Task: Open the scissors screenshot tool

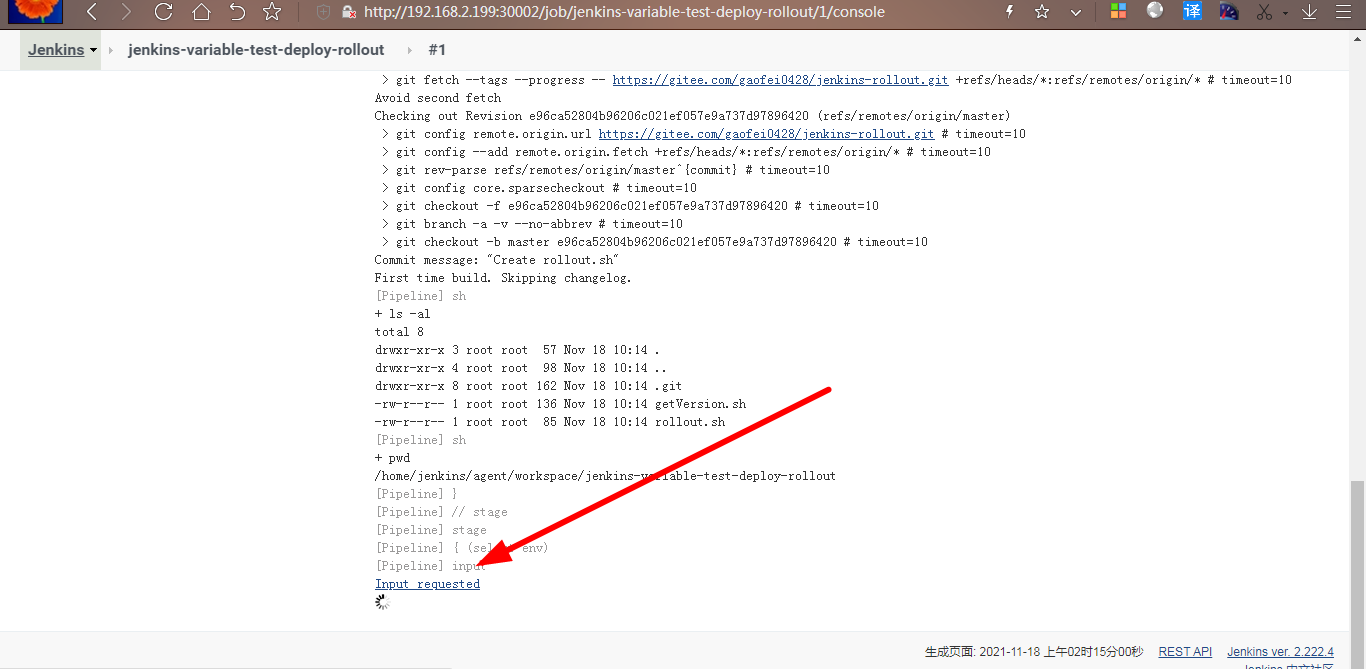Action: click(x=1264, y=12)
